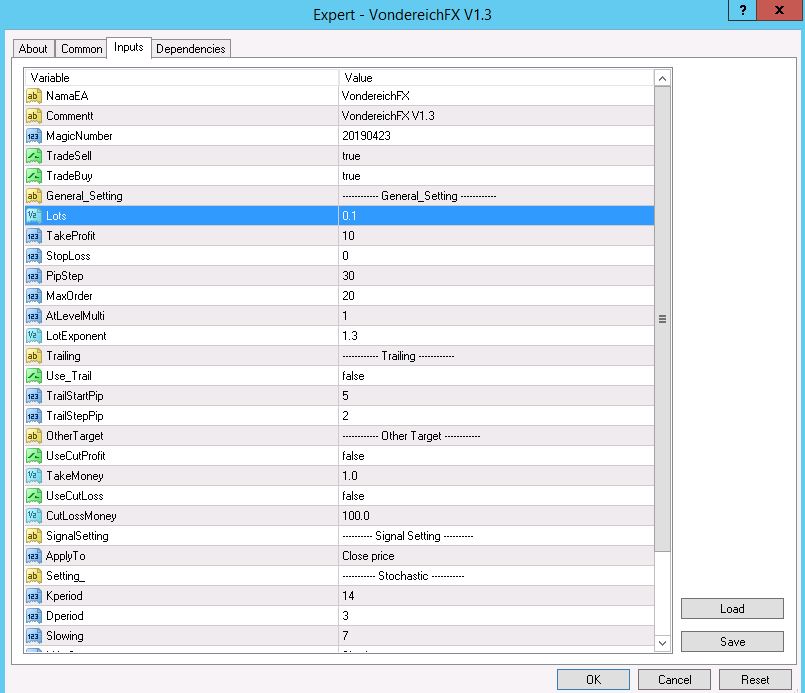805x693 pixels.
Task: Click the integer icon beside TakeProfit
Action: pos(33,236)
